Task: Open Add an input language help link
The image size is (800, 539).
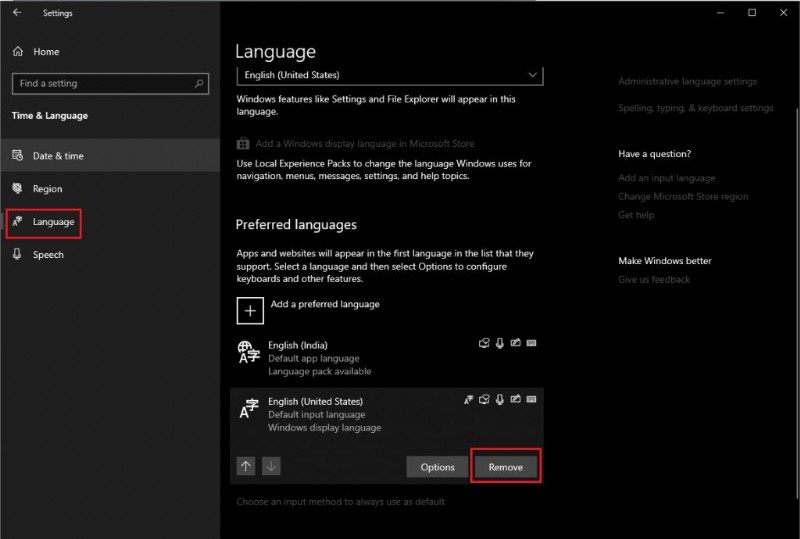Action: point(666,178)
